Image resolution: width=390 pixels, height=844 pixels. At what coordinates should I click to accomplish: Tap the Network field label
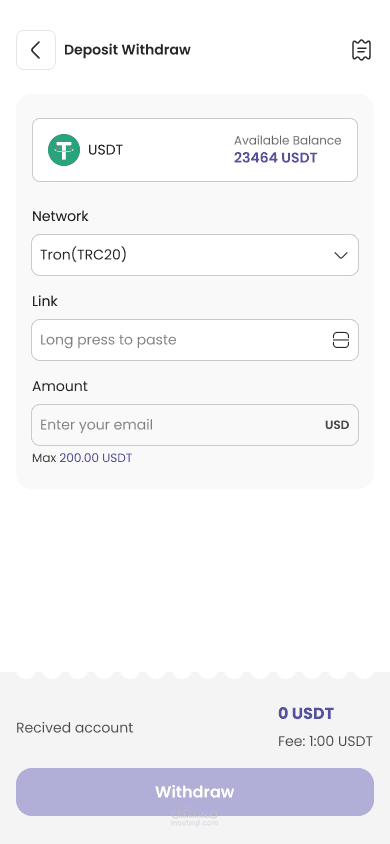(x=60, y=216)
